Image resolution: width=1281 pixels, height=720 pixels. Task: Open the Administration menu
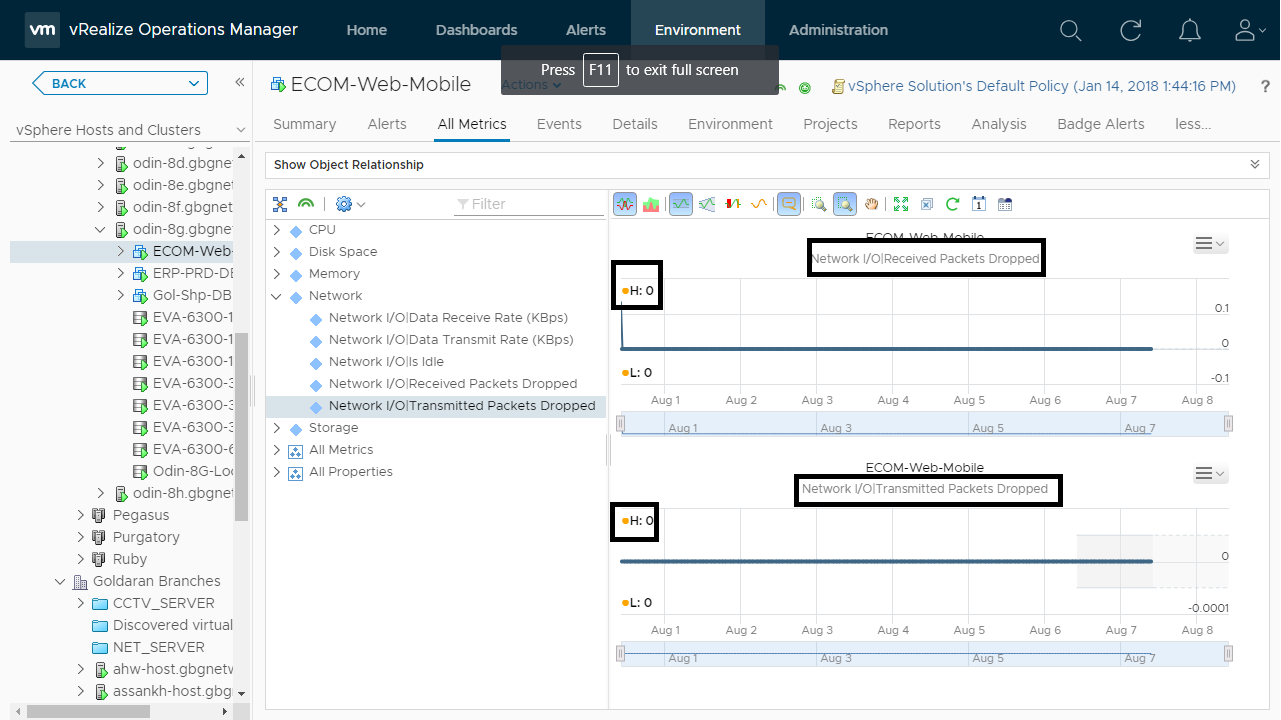coord(838,30)
